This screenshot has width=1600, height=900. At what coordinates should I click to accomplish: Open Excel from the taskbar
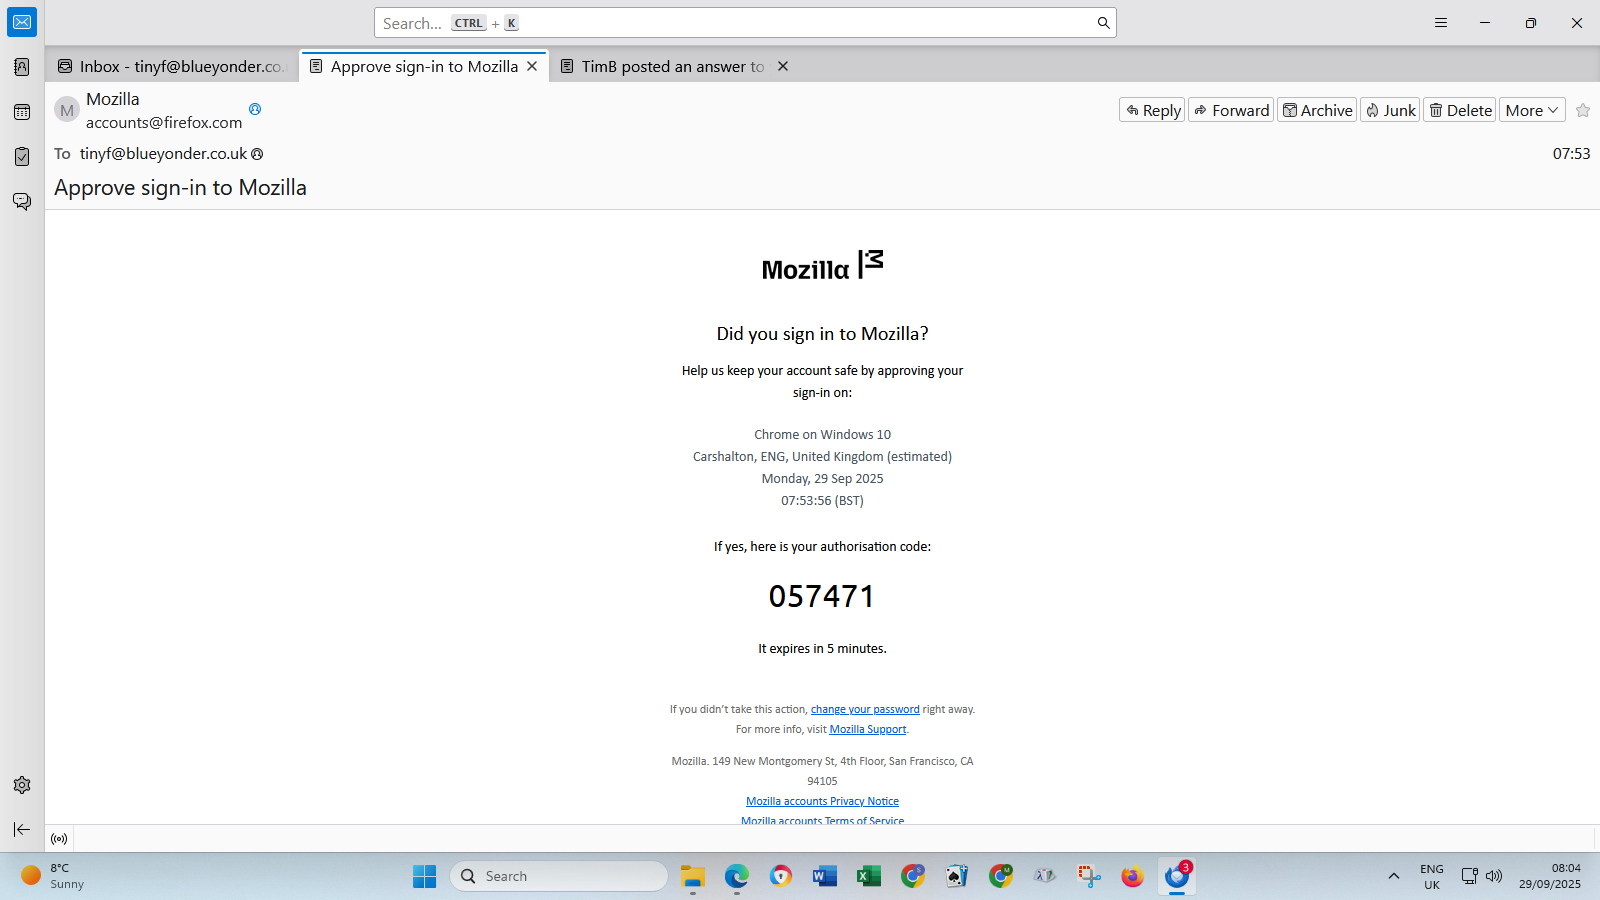point(869,876)
